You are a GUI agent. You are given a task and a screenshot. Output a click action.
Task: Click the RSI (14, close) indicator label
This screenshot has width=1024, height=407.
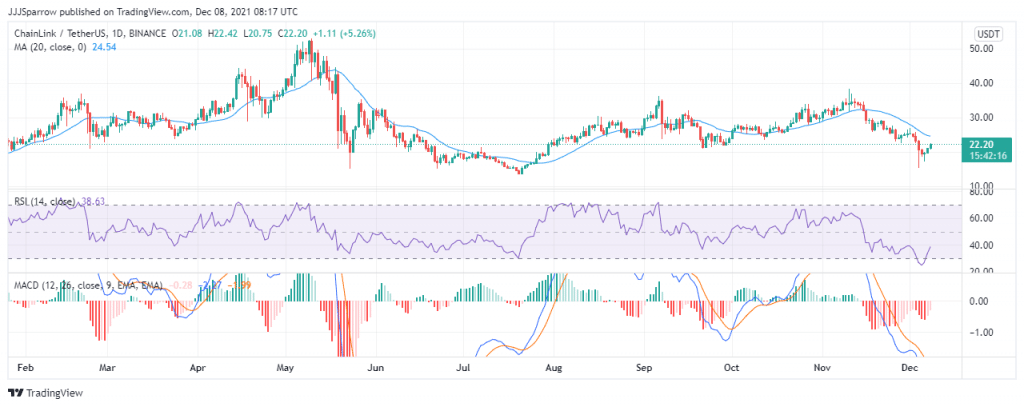click(x=43, y=201)
